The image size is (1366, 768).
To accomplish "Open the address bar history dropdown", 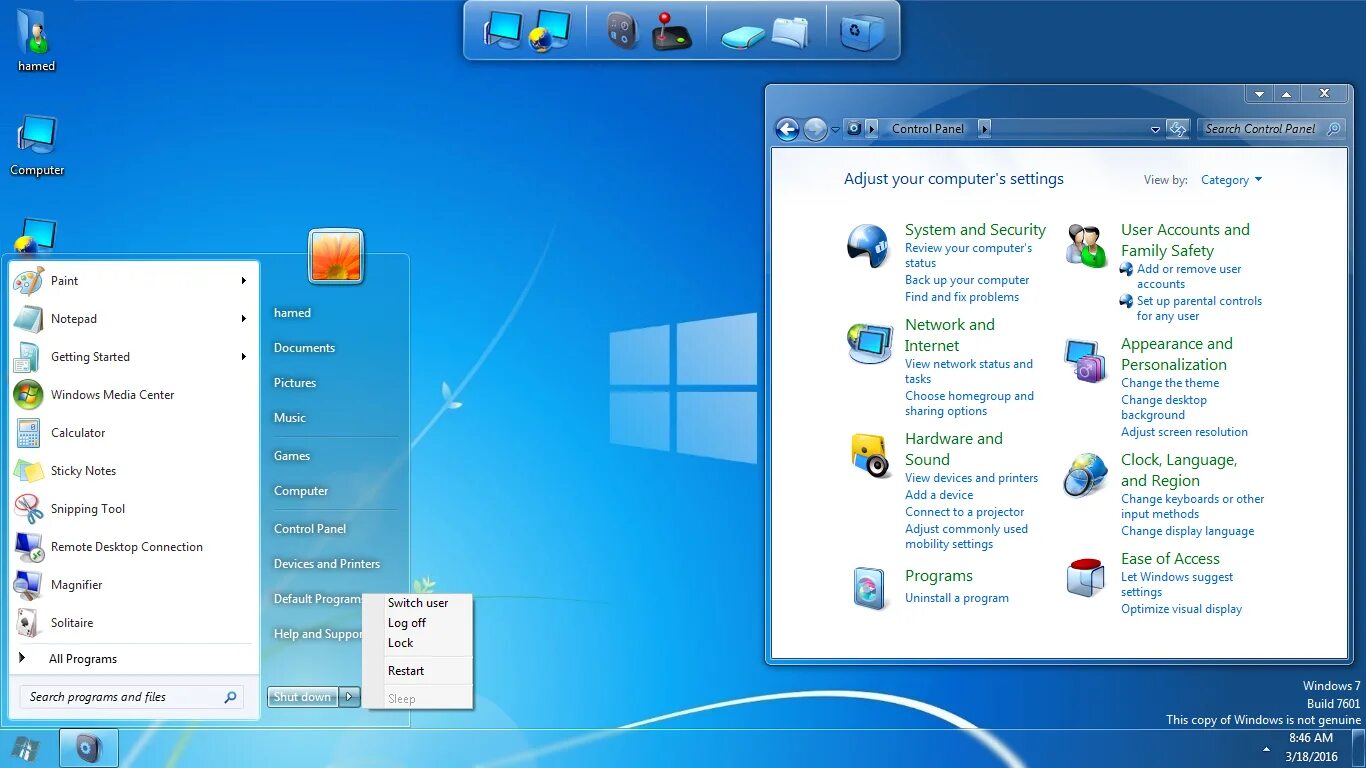I will [x=1155, y=129].
